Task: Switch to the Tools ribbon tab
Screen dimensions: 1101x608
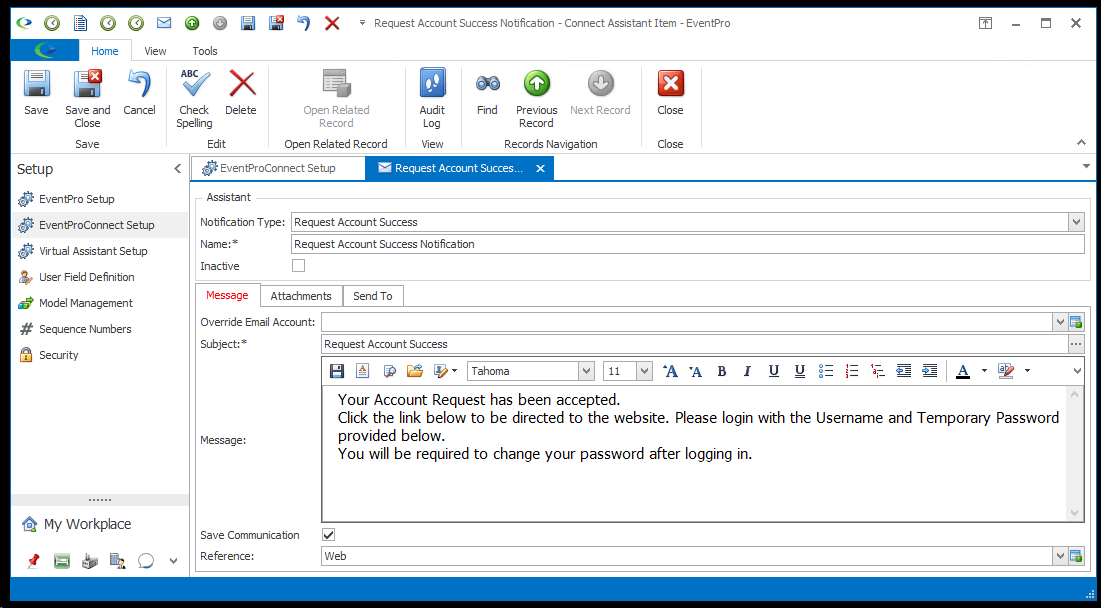Action: [x=205, y=51]
